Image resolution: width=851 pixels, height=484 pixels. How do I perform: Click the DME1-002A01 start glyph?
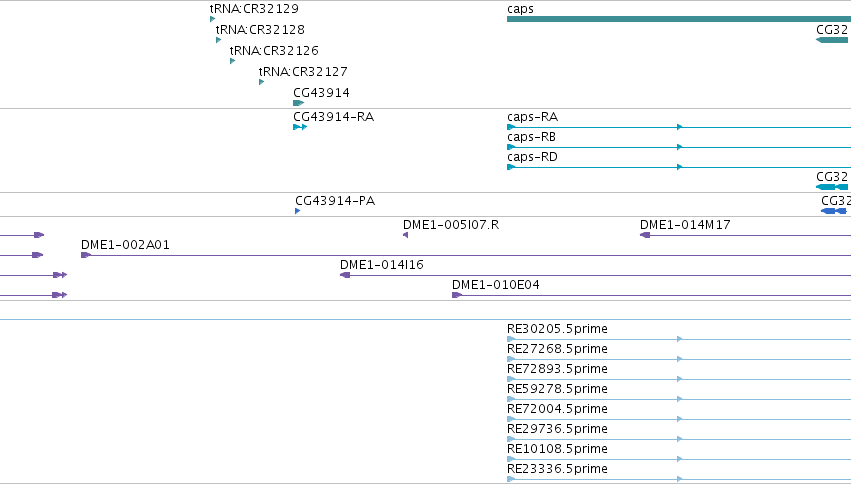click(x=86, y=255)
